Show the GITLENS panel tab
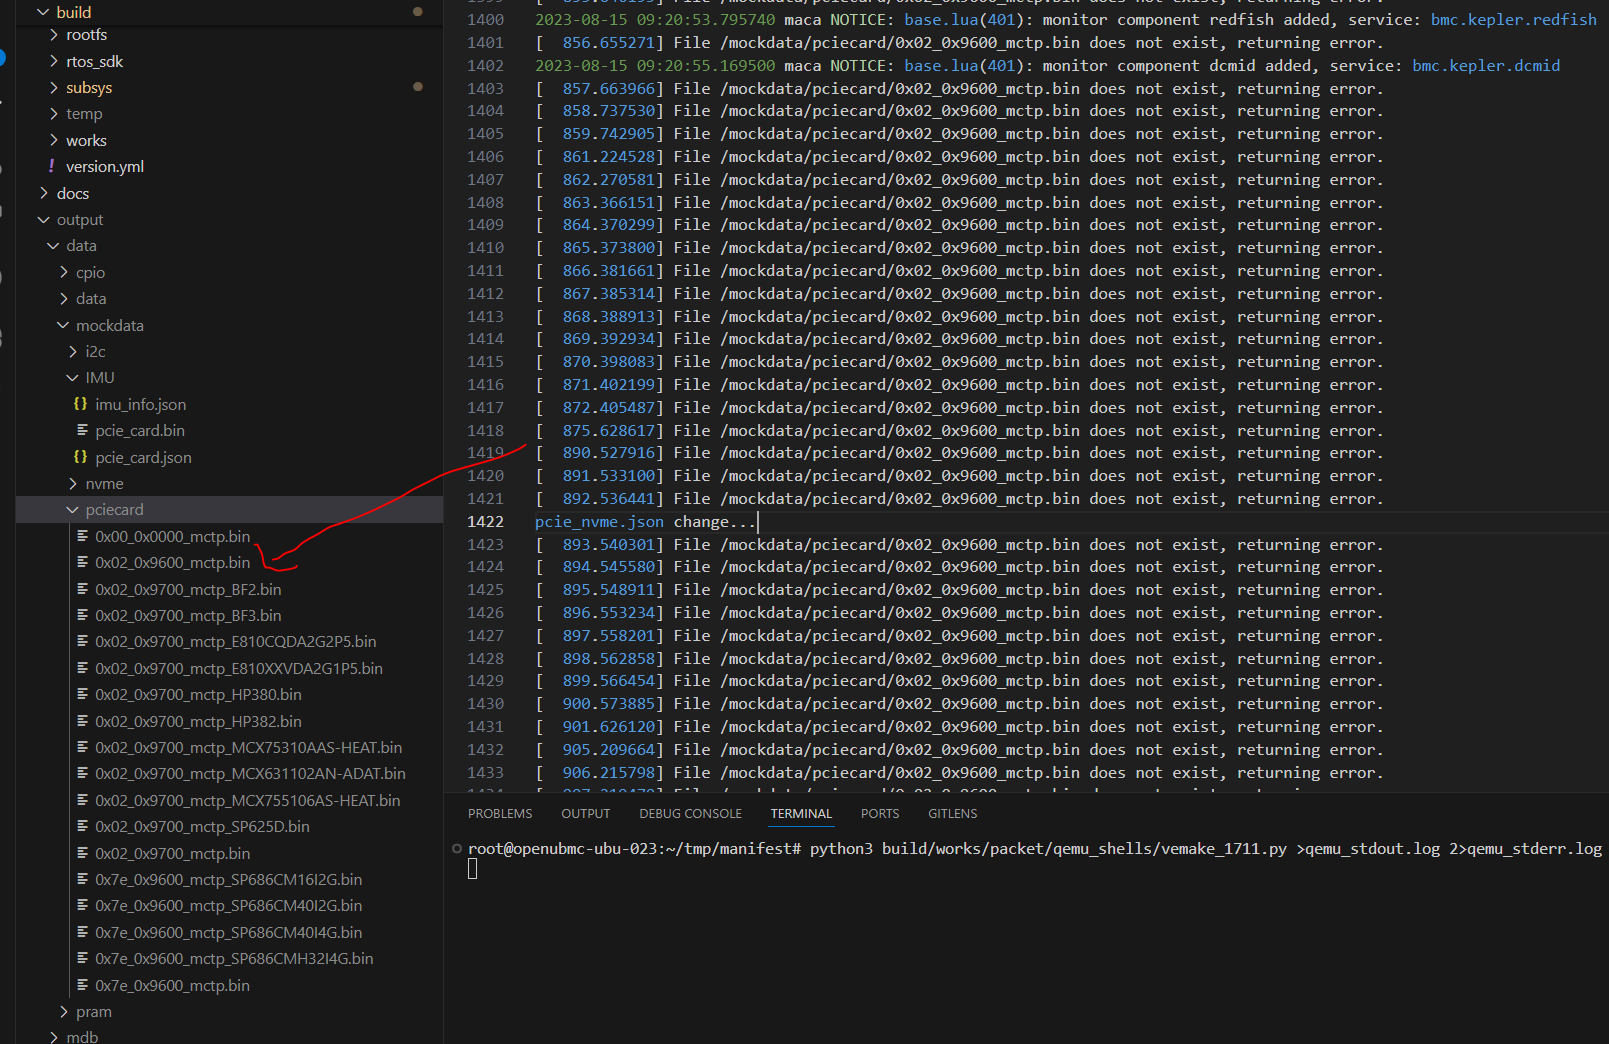Viewport: 1609px width, 1044px height. point(952,814)
